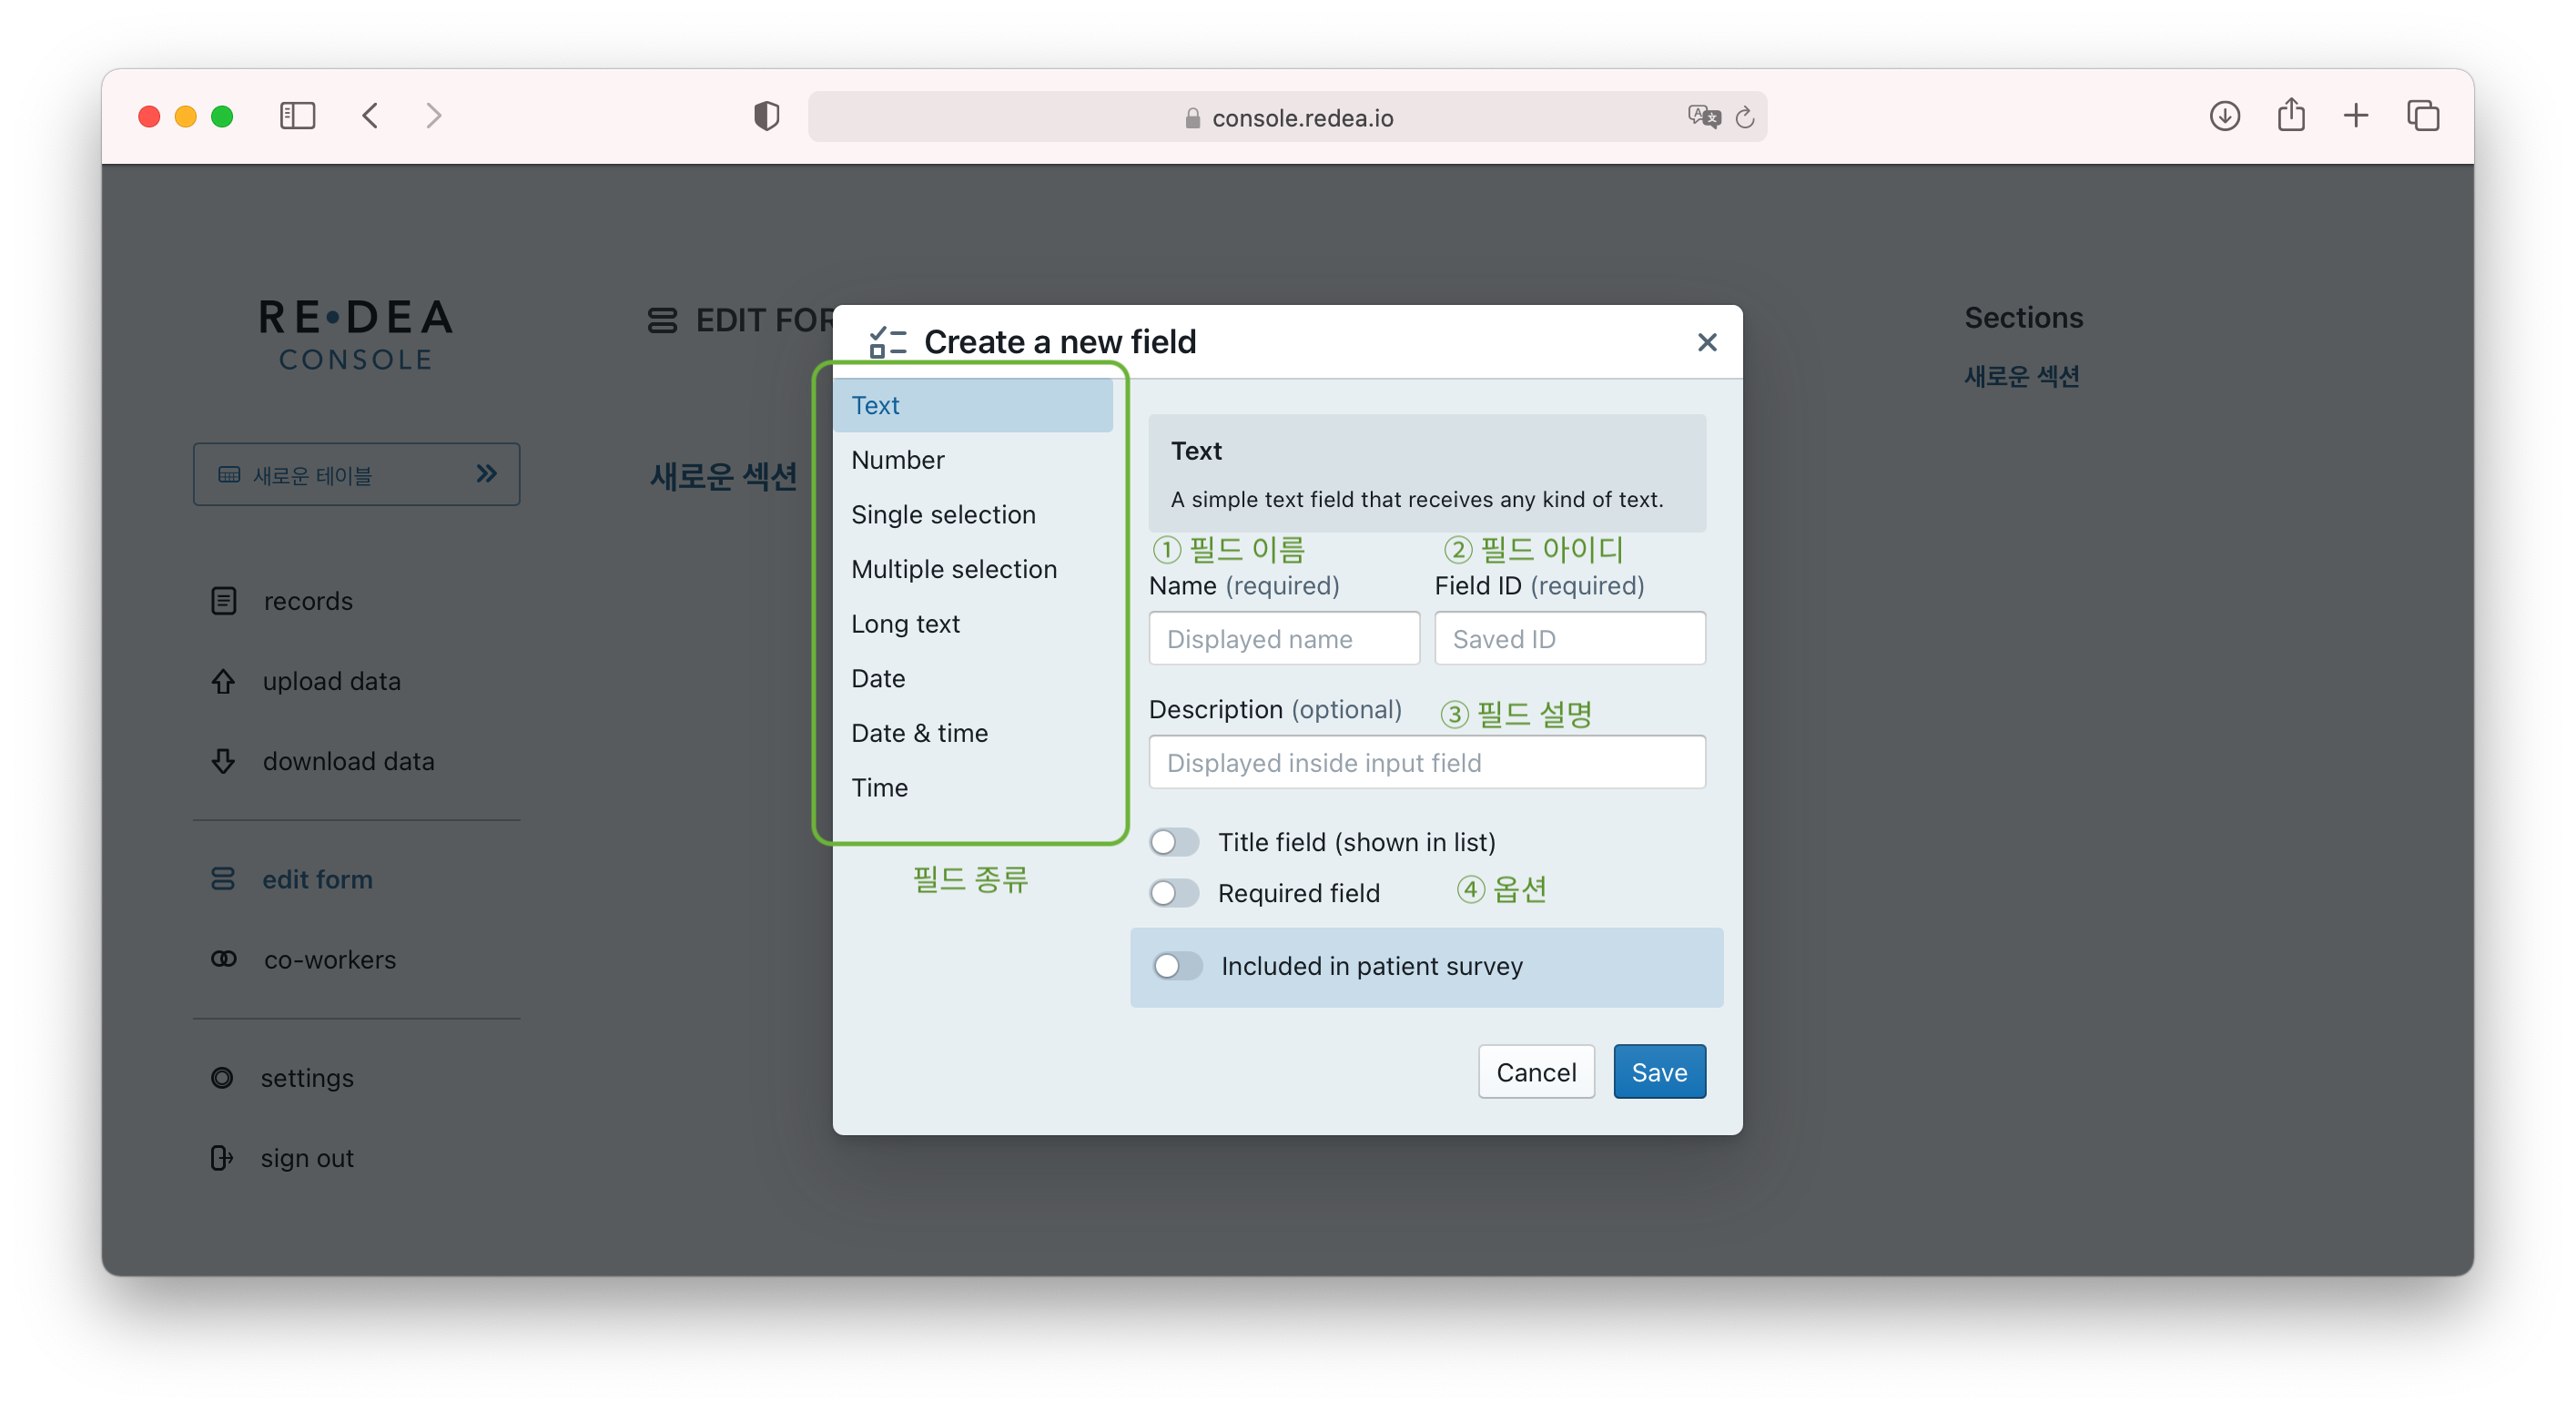The height and width of the screenshot is (1411, 2576).
Task: Click the Field ID input box
Action: coord(1569,638)
